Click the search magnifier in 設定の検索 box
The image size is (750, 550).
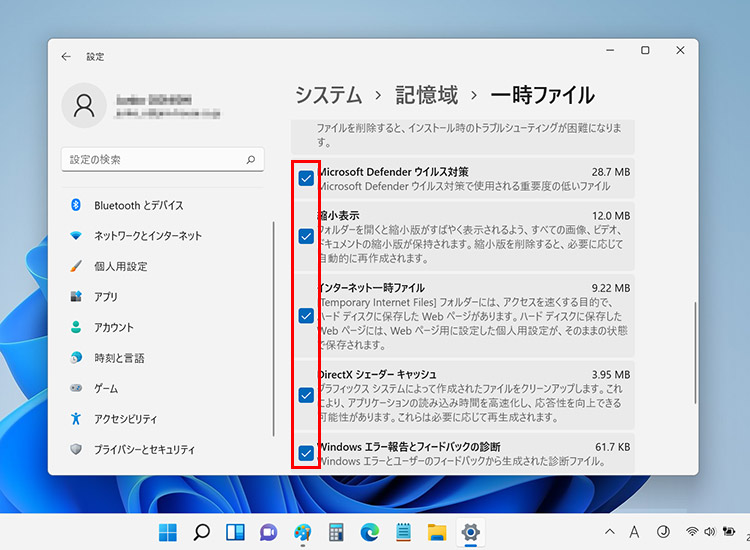pyautogui.click(x=251, y=159)
